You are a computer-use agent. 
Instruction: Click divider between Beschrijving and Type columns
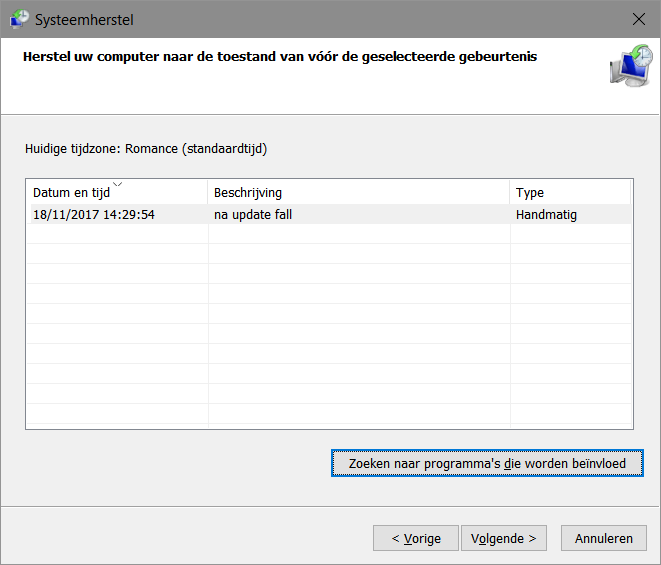click(x=510, y=193)
